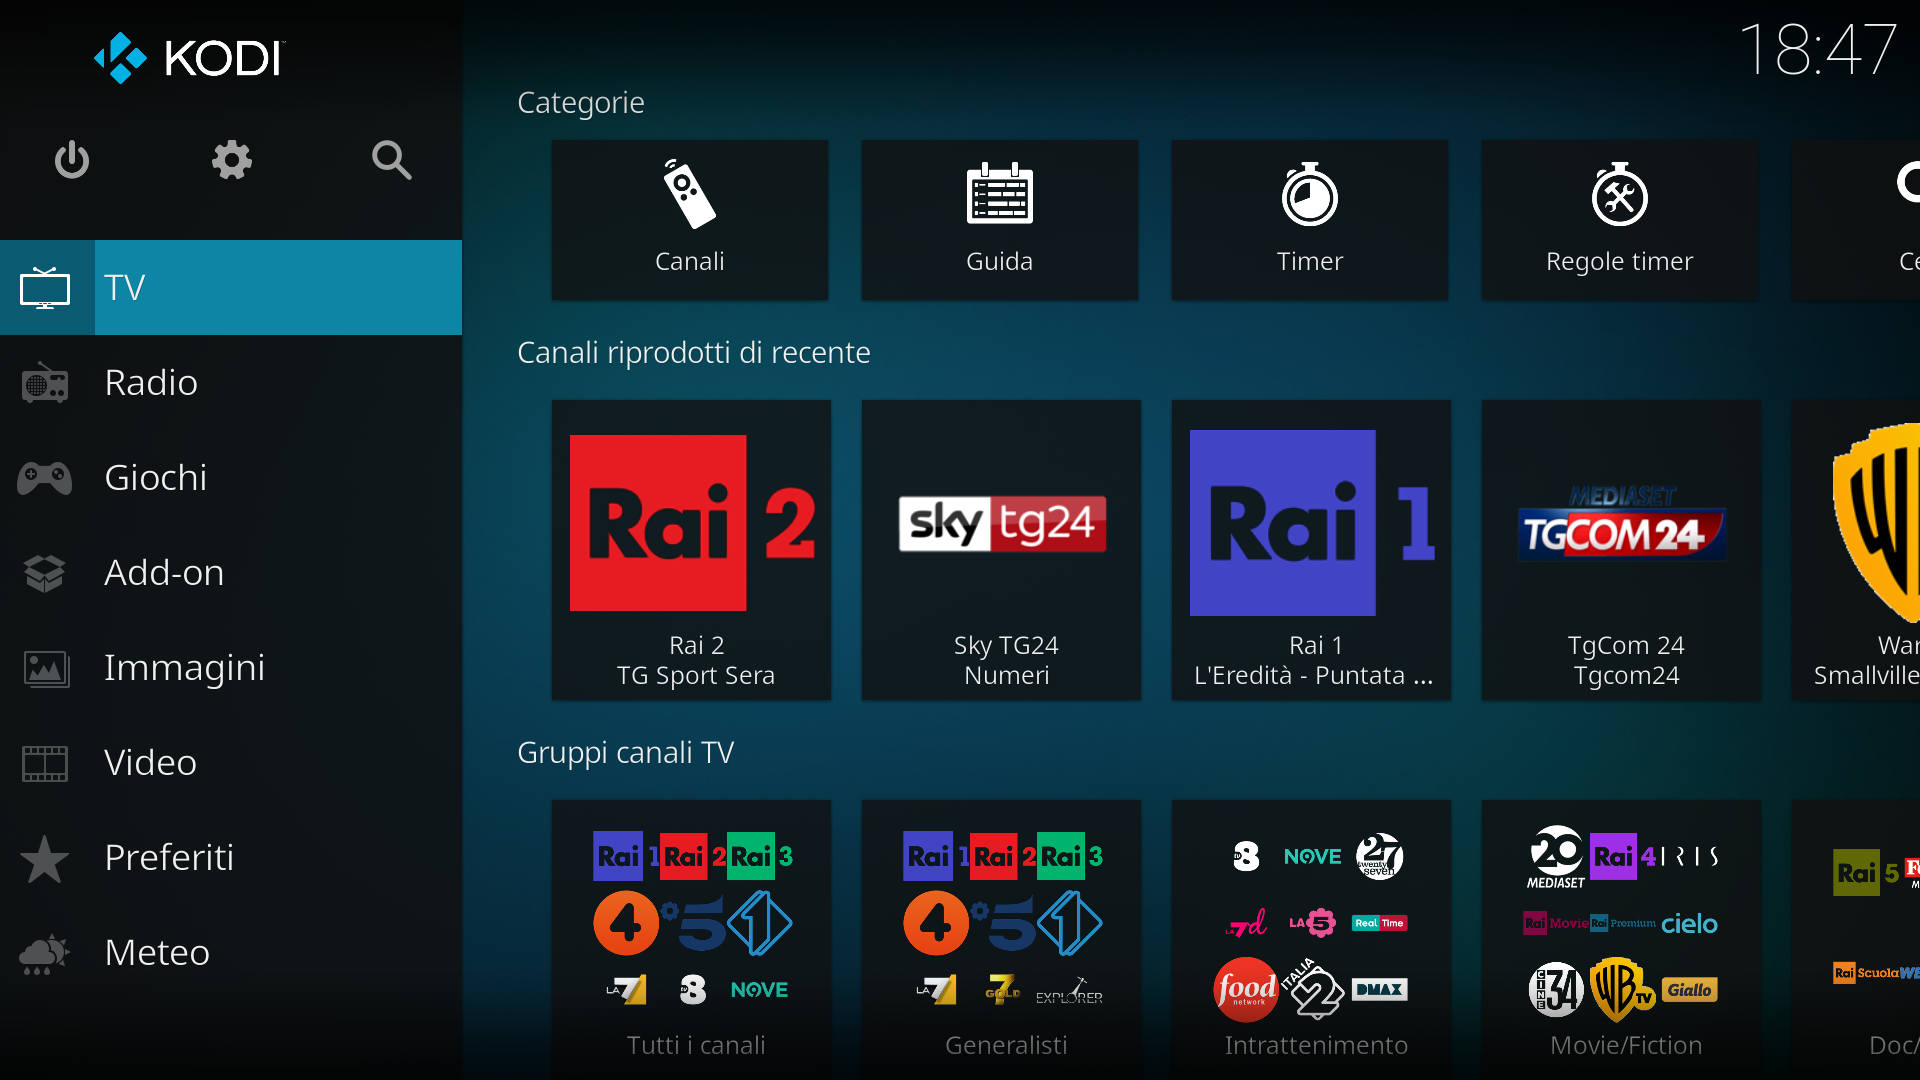Click the Regole timer label text

pyautogui.click(x=1619, y=262)
